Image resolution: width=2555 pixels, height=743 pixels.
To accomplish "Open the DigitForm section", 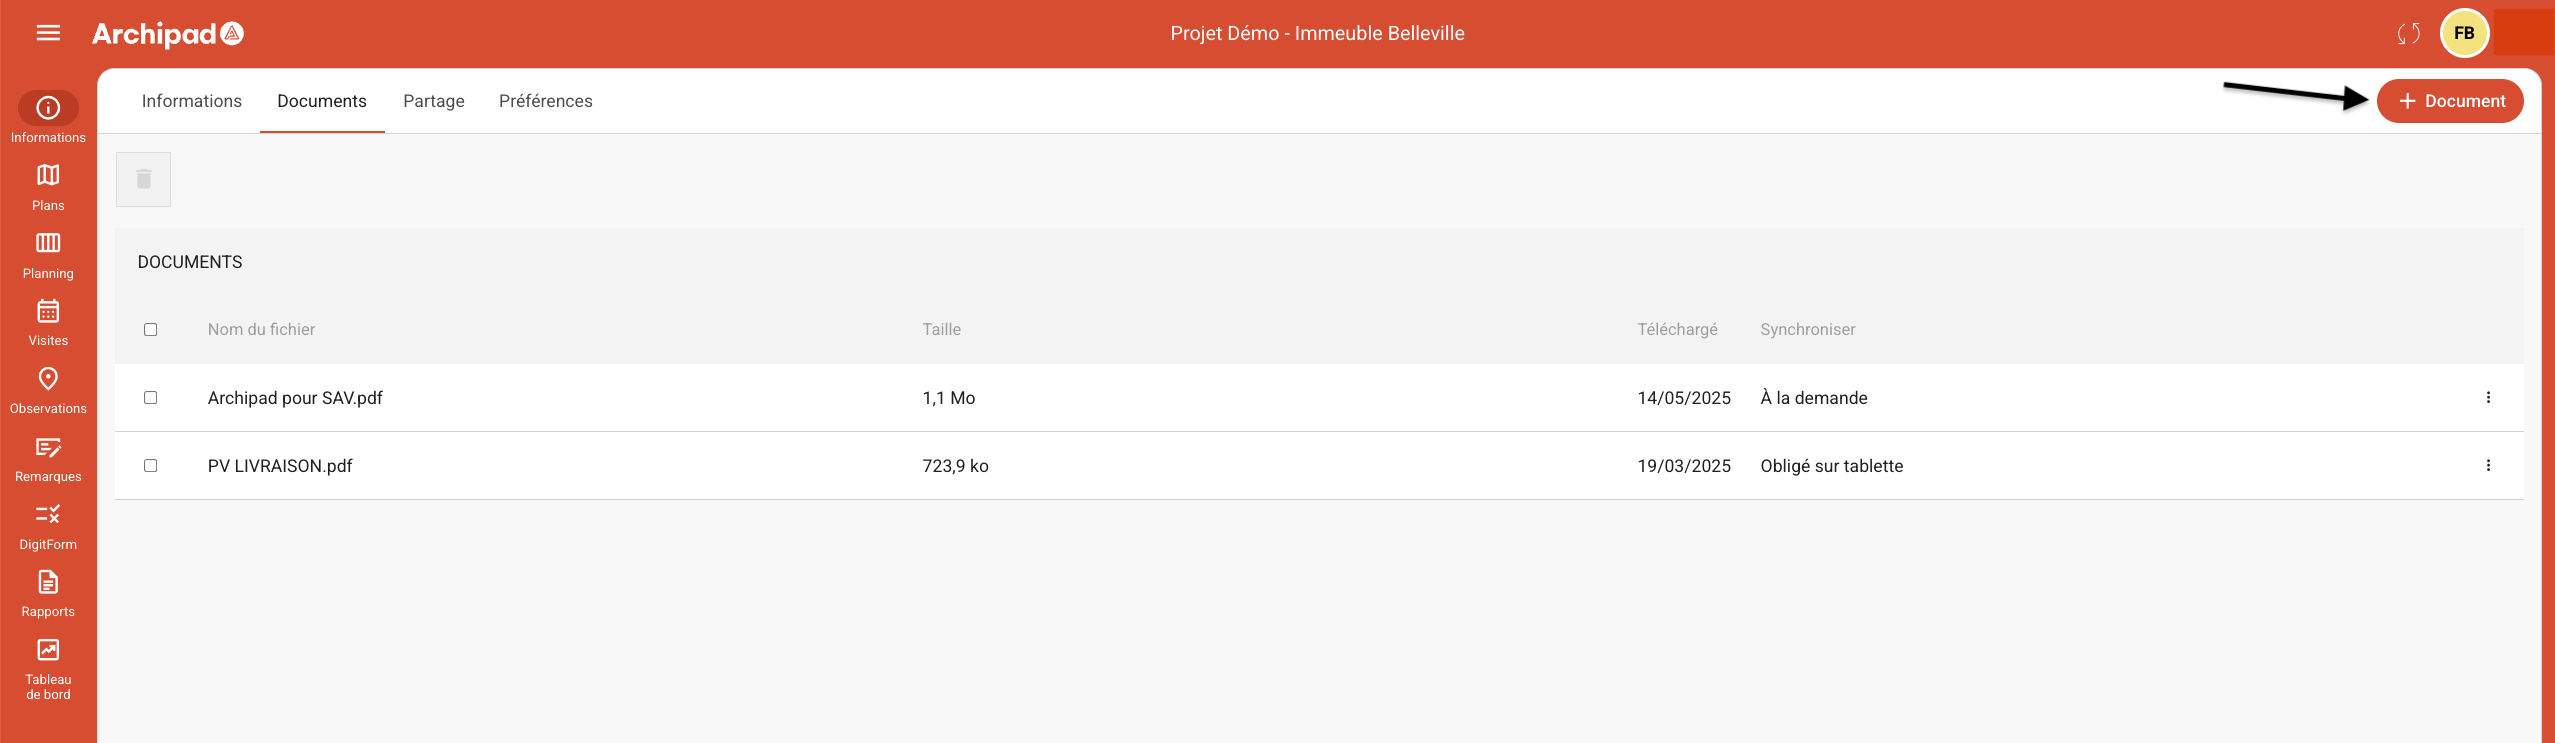I will click(x=48, y=526).
